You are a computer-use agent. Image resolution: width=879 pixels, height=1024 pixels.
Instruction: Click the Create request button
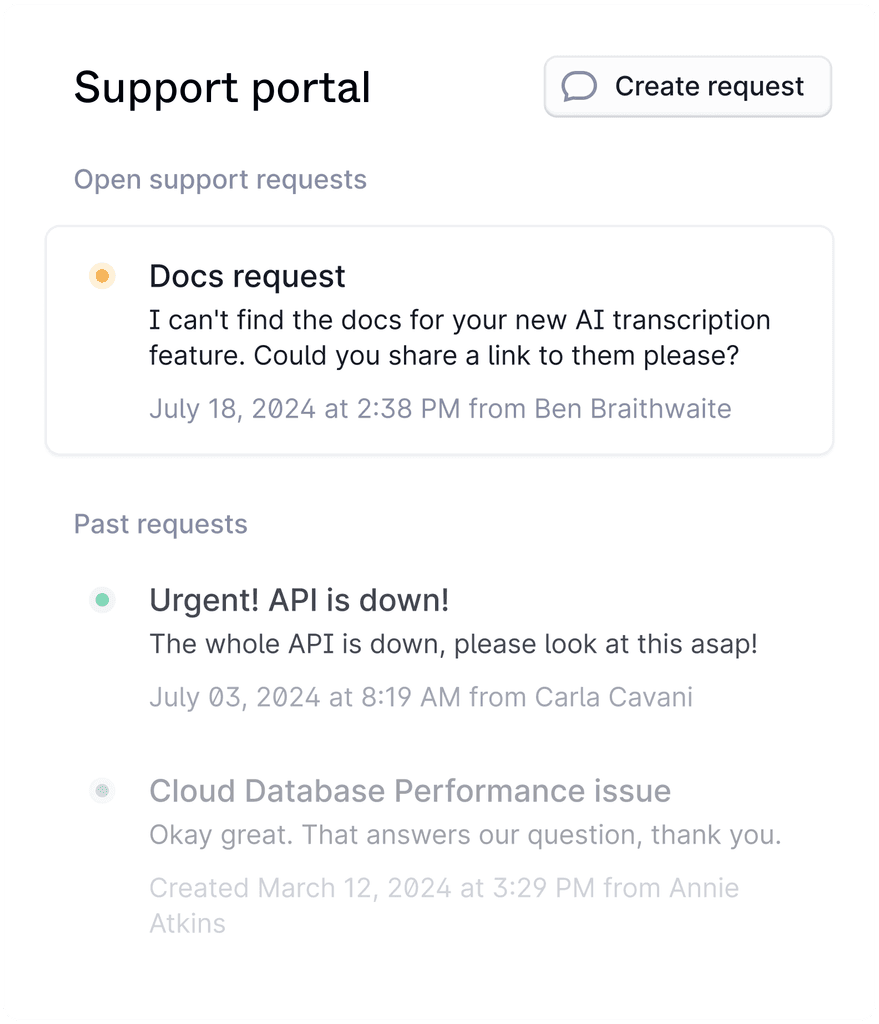tap(687, 87)
